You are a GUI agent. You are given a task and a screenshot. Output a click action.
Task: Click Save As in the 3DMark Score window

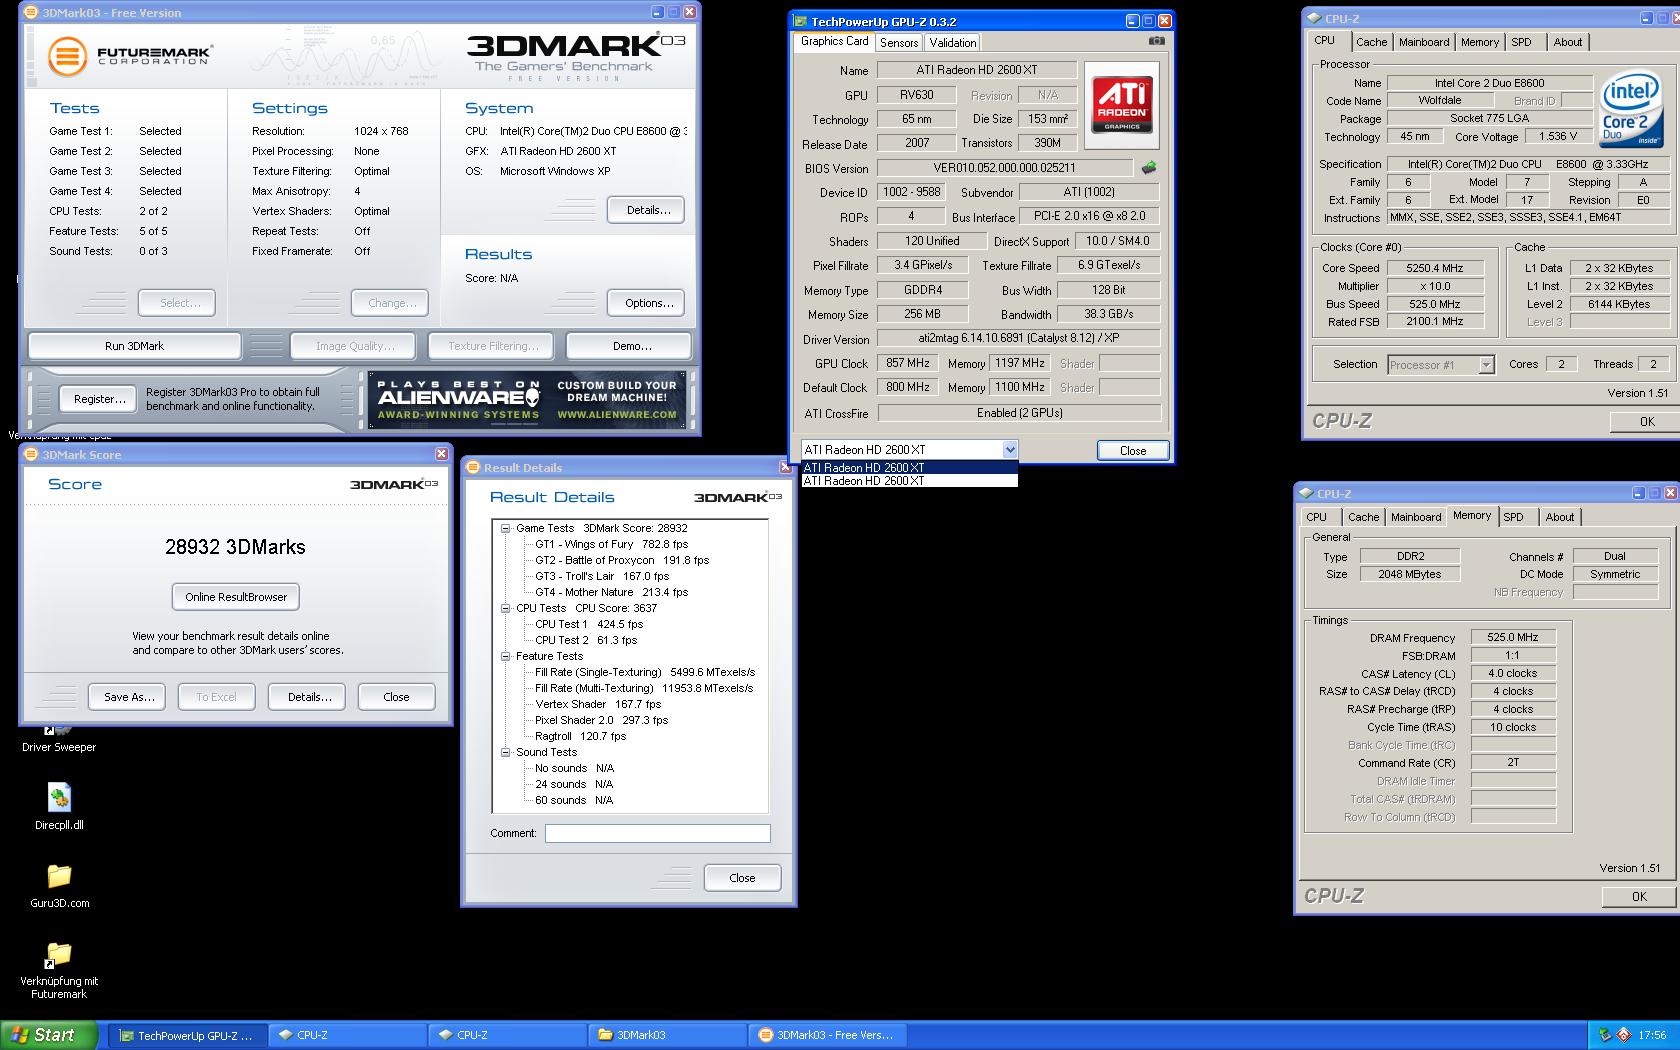(129, 697)
